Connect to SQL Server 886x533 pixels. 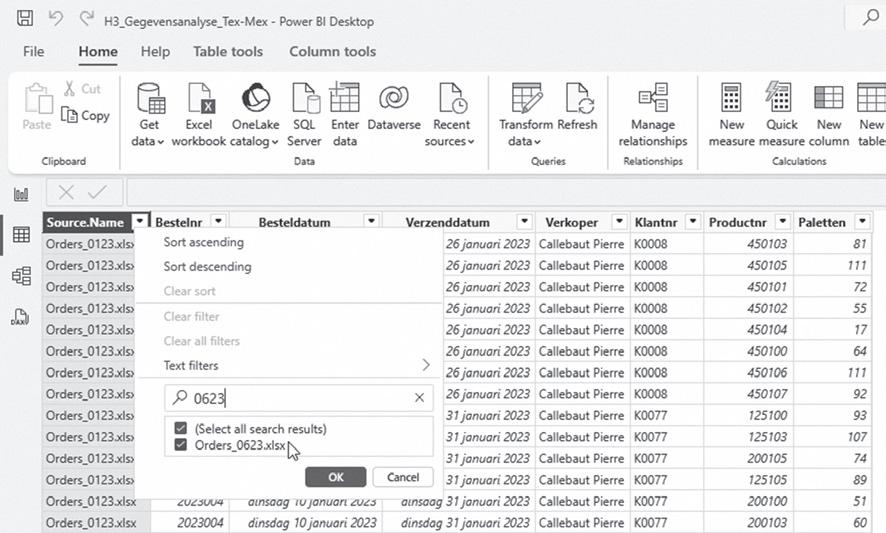tap(305, 115)
